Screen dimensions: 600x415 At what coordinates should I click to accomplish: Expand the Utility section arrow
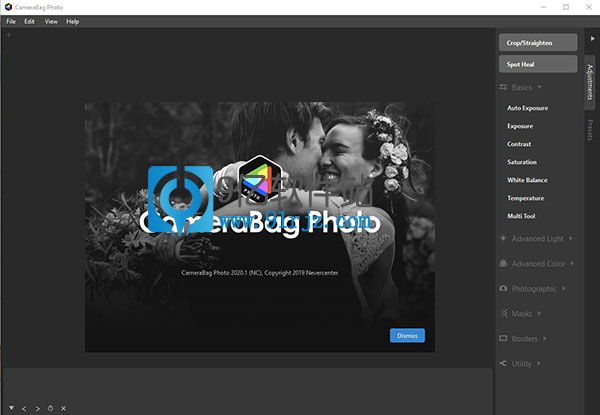point(539,363)
